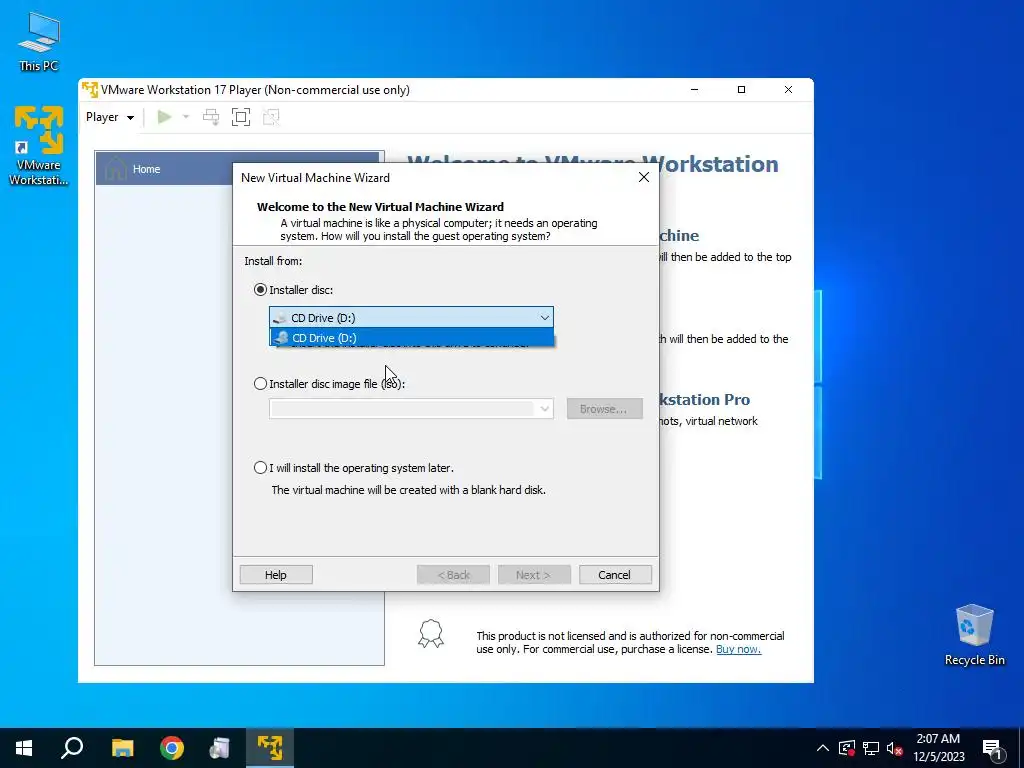This screenshot has width=1024, height=768.
Task: Minimize the VMware Workstation Player window
Action: click(x=695, y=89)
